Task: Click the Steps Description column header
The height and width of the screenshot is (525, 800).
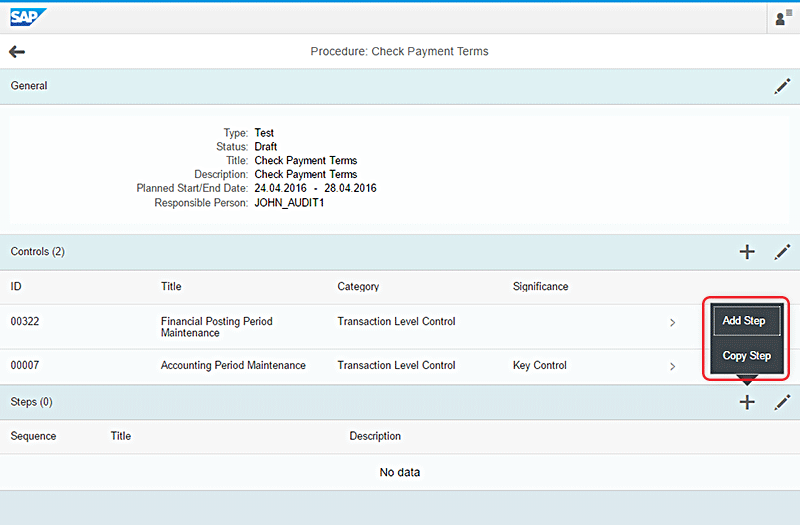Action: coord(375,436)
